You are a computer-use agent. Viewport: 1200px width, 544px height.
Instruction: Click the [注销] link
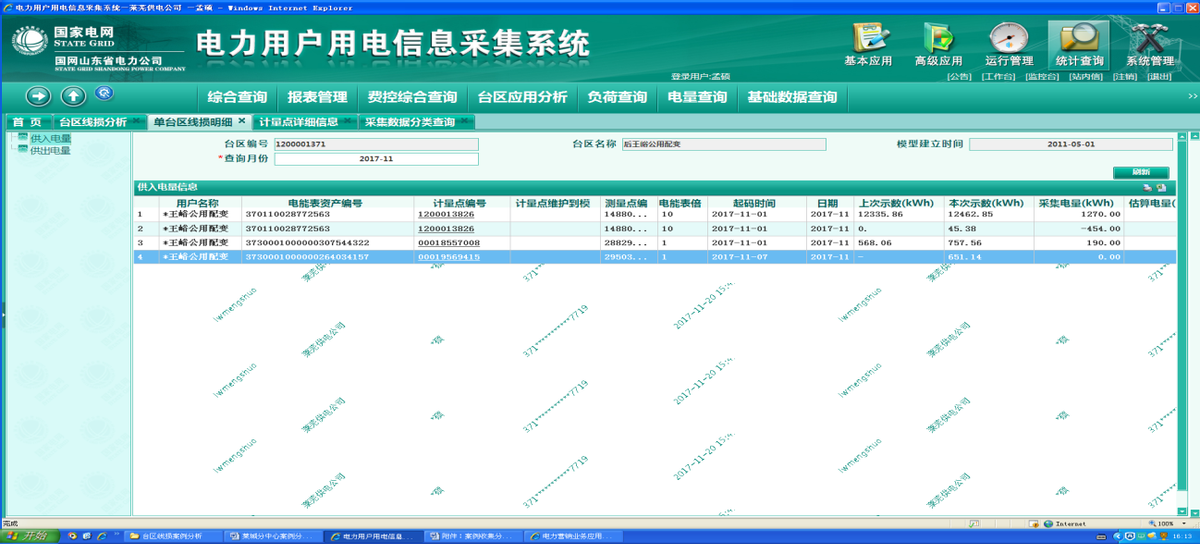click(x=1124, y=76)
